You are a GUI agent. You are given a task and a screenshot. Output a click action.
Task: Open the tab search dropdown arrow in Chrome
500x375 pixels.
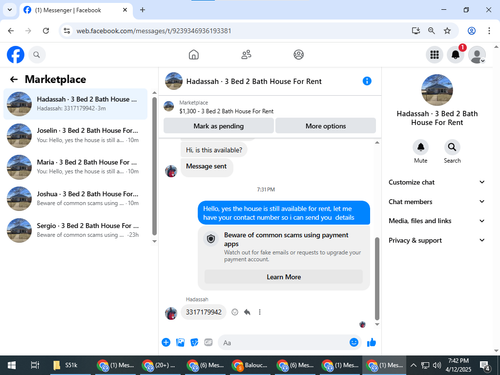(10, 10)
